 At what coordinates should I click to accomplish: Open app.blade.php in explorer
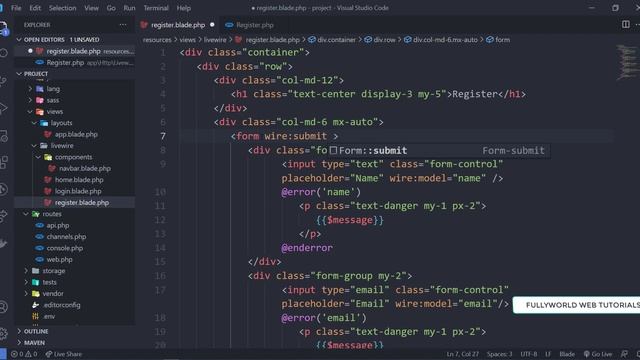(x=76, y=134)
